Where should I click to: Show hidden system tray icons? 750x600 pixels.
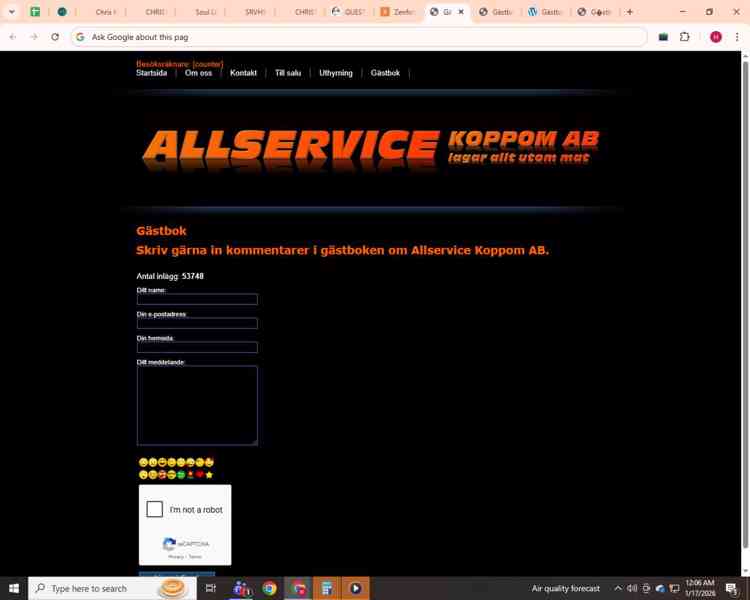(x=617, y=588)
